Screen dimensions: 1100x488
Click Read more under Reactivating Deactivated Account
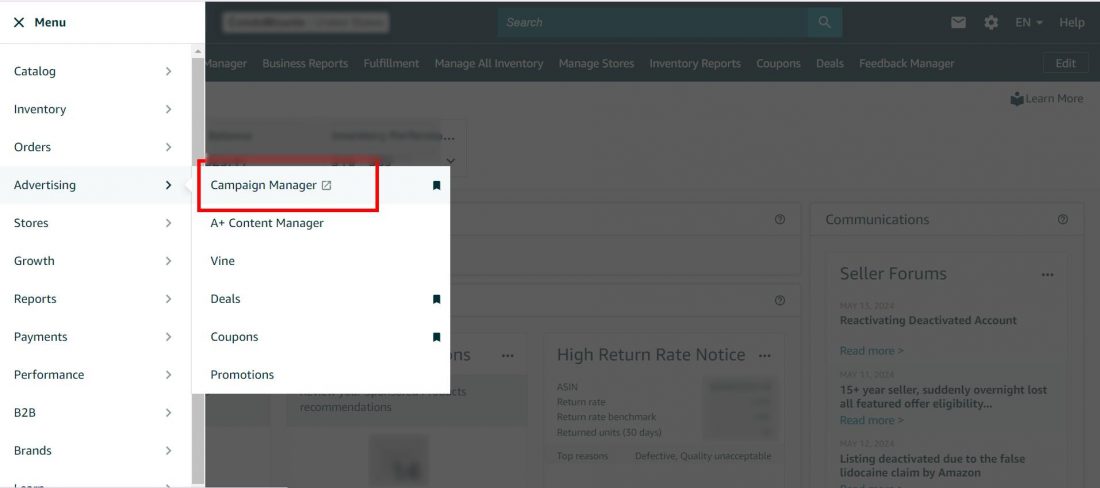[x=871, y=351]
